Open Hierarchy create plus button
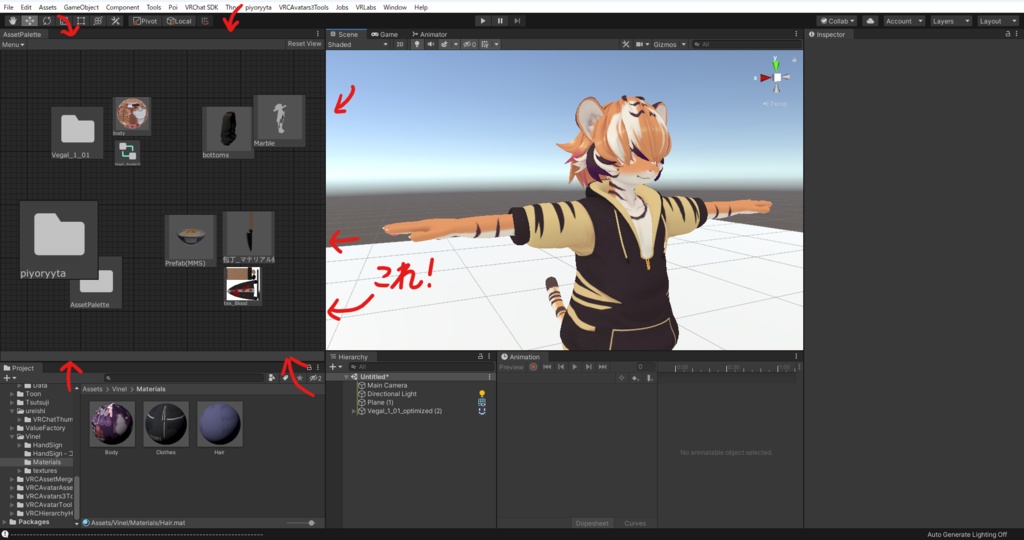The height and width of the screenshot is (540, 1024). 336,367
